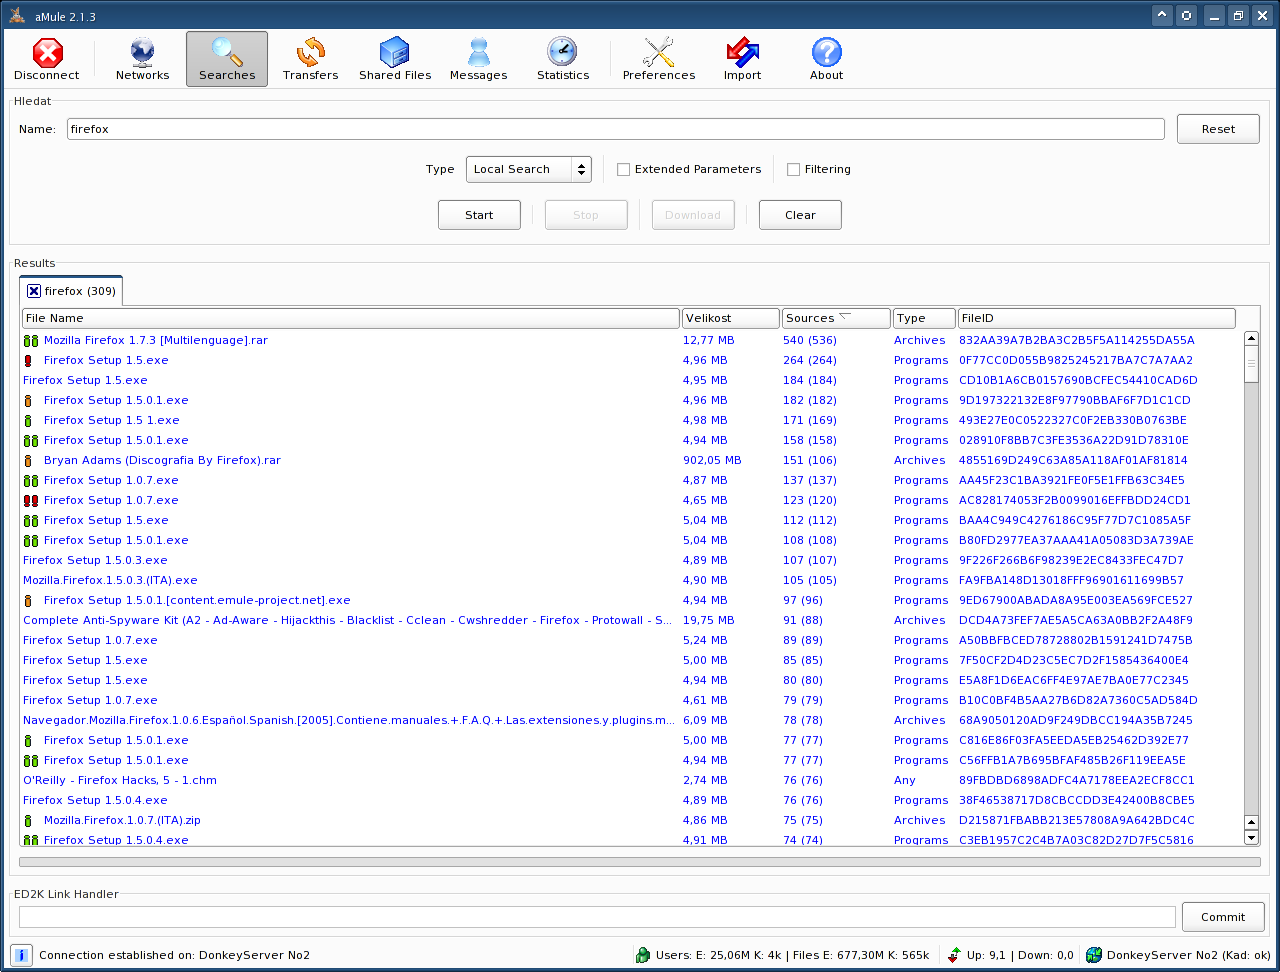Click the horizontal scrollbar below the results

pyautogui.click(x=640, y=861)
